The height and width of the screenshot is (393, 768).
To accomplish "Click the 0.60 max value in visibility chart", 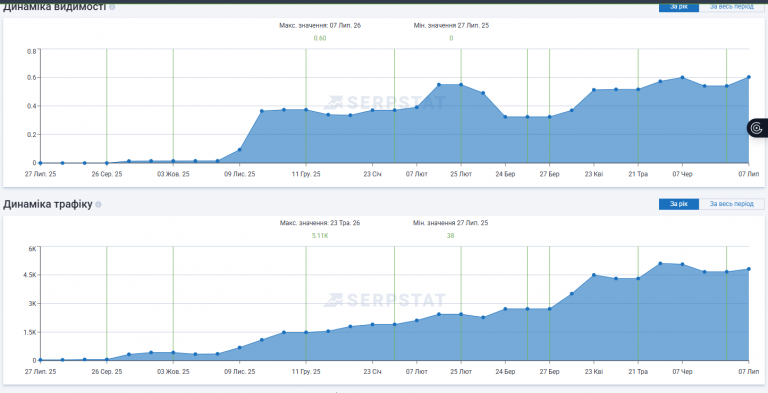I will coord(320,38).
